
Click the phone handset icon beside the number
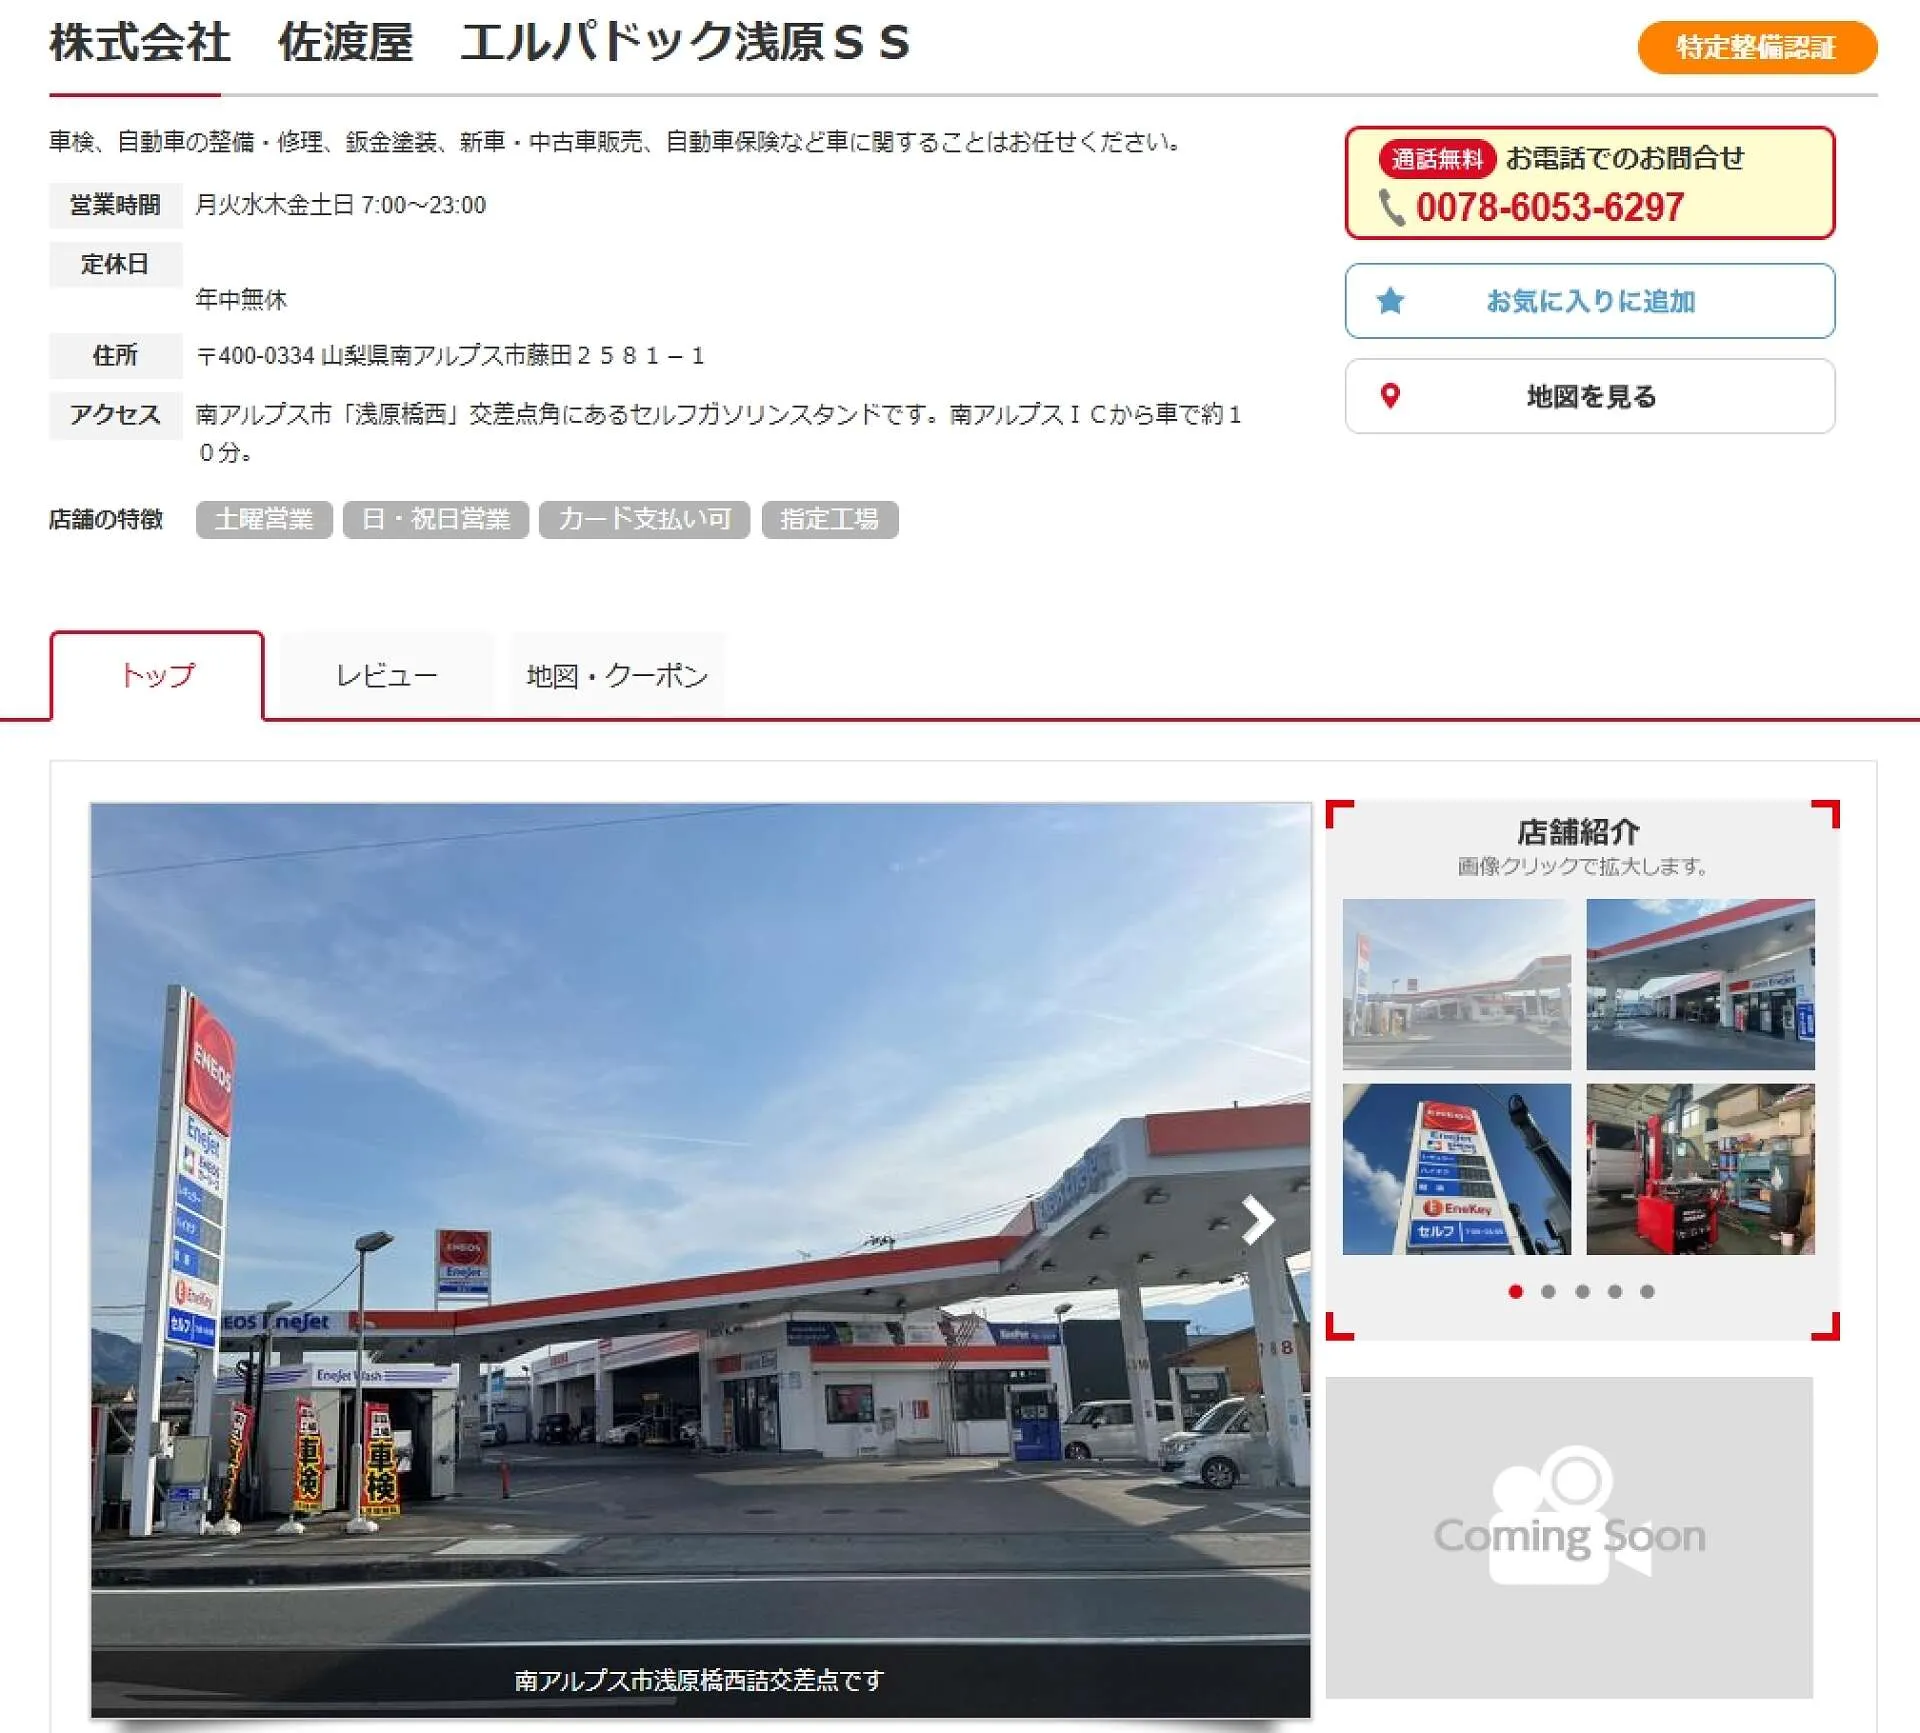(1391, 208)
